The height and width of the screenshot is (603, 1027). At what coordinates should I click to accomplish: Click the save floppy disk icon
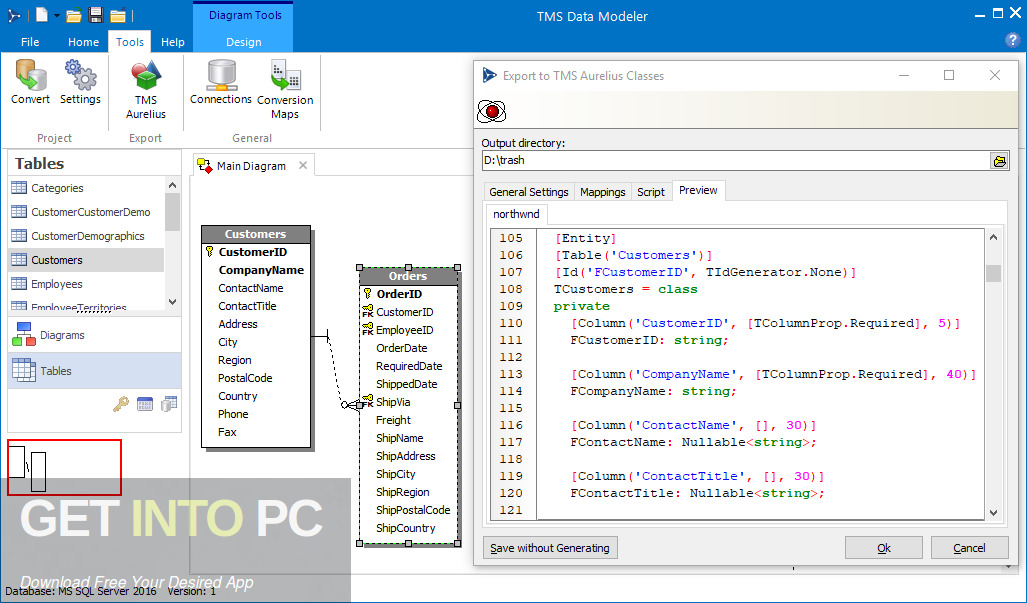click(x=96, y=14)
